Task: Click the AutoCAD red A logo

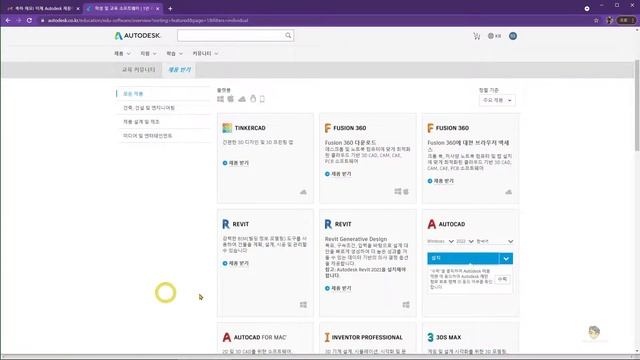Action: [x=432, y=224]
